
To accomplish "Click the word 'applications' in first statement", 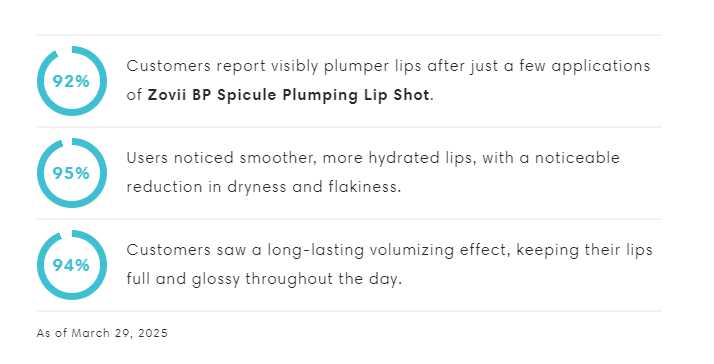I will point(601,67).
